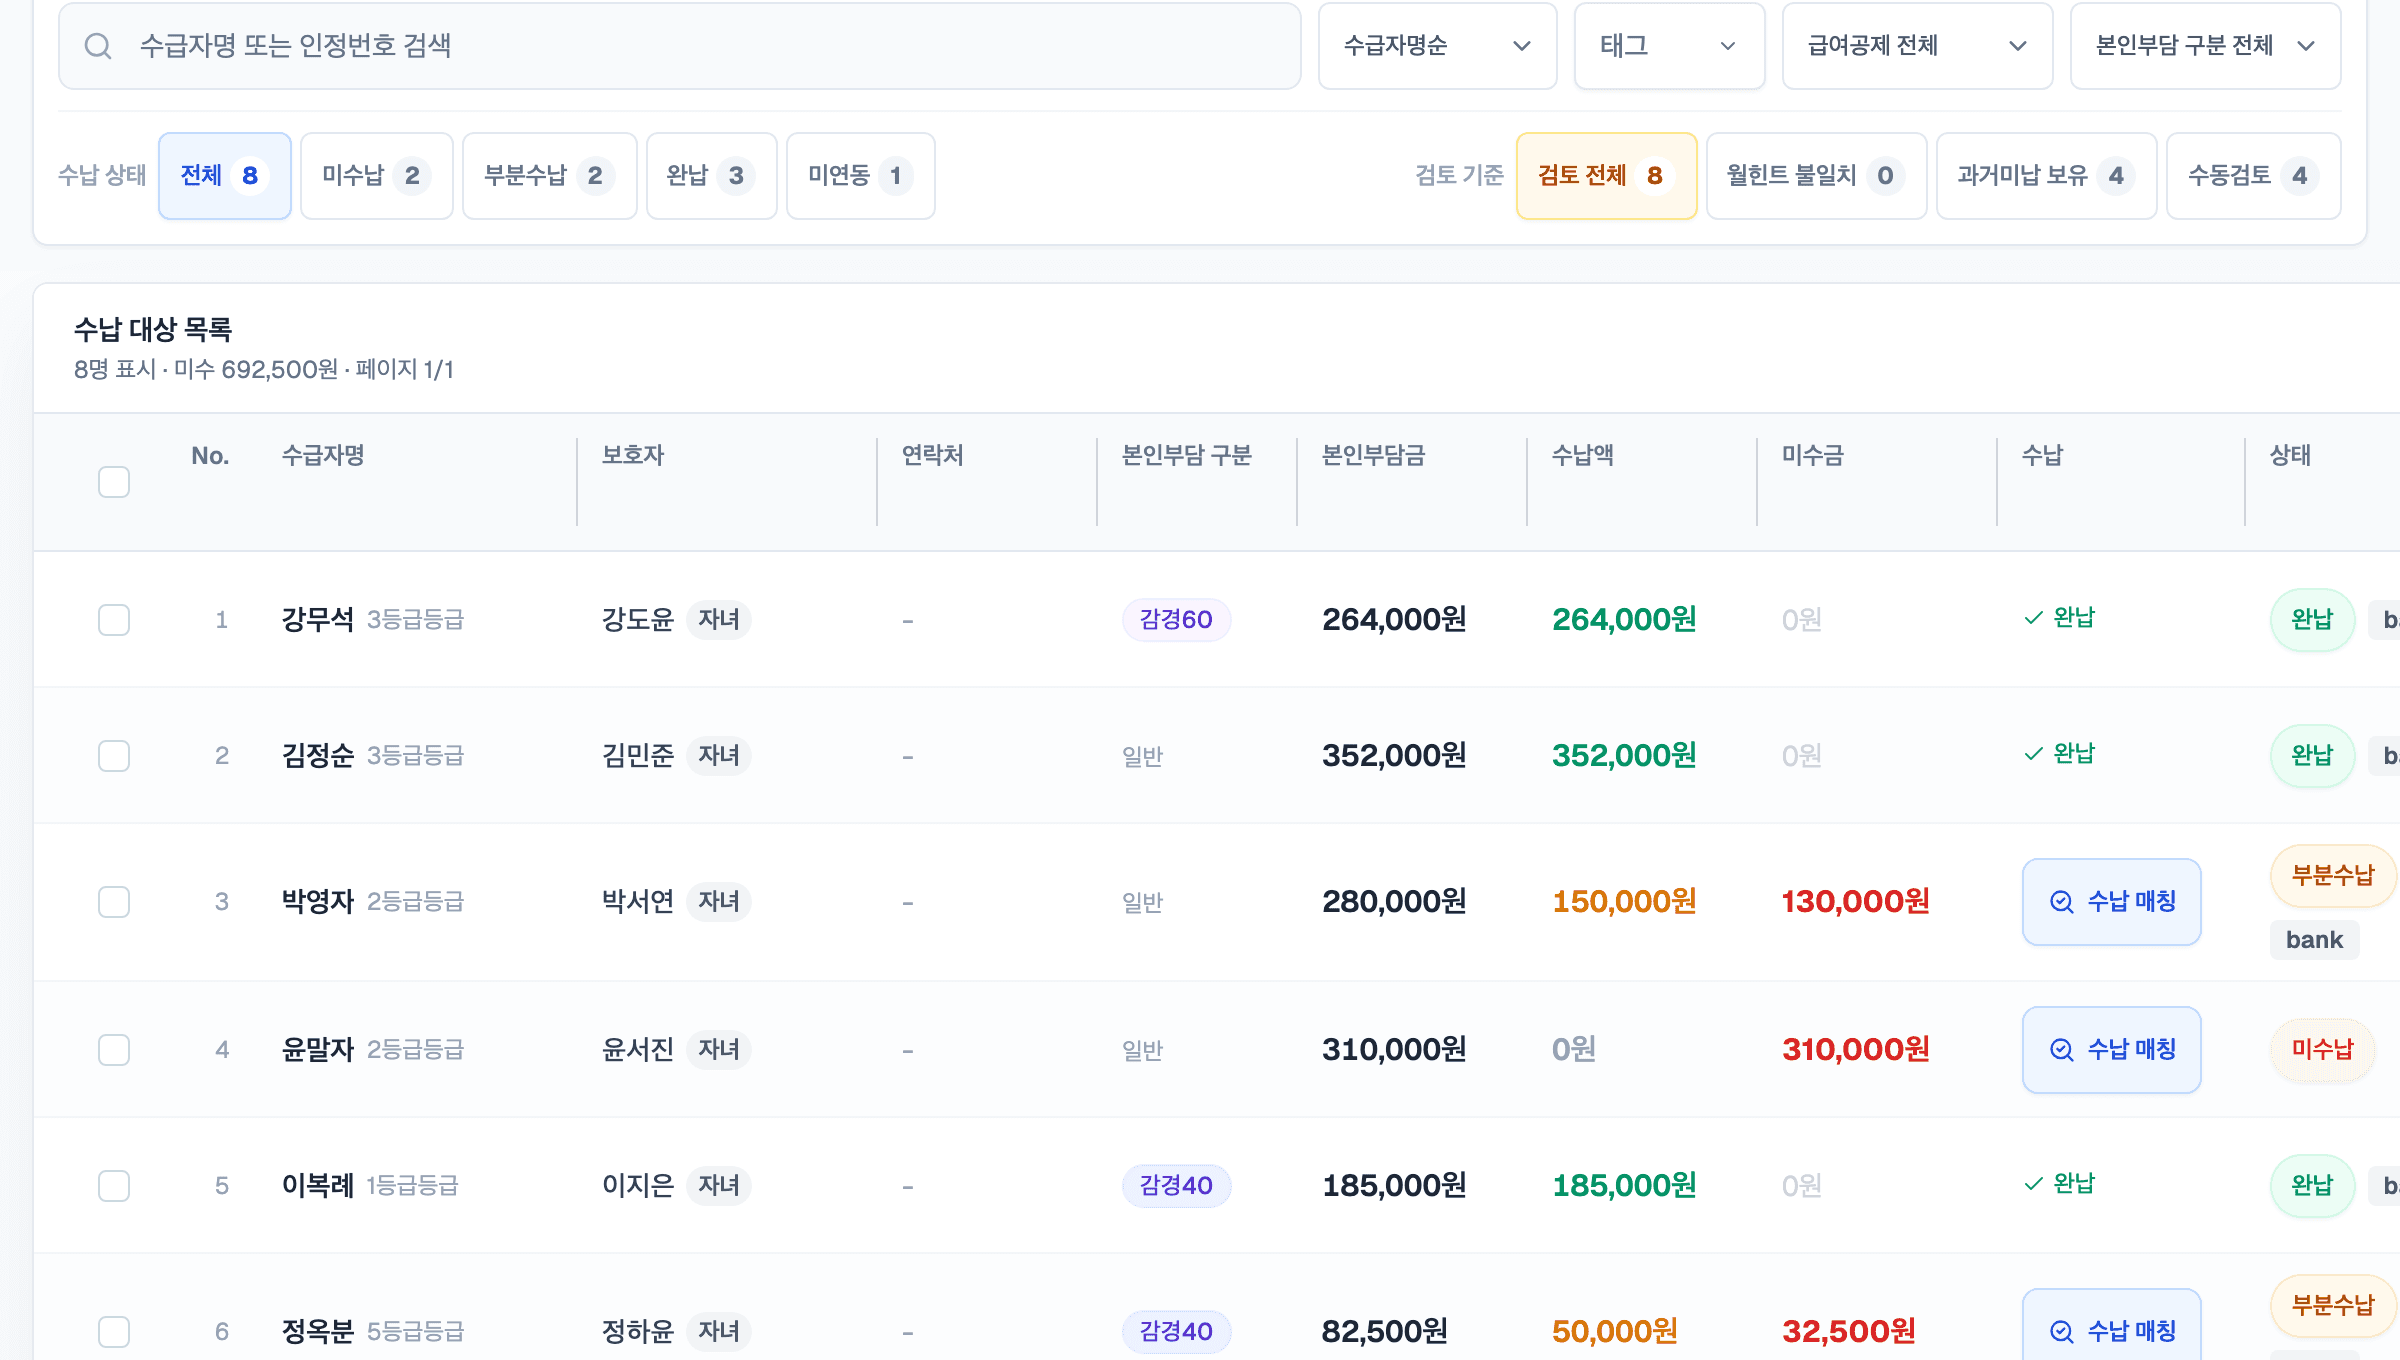
Task: Click the 부분수납 status badge for 박영자
Action: pos(2333,876)
